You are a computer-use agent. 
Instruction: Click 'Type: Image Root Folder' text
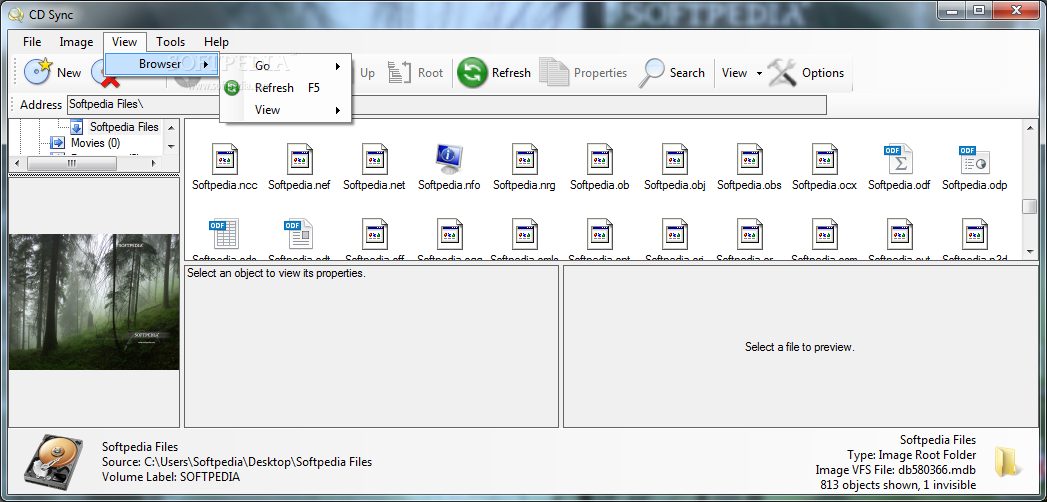911,455
